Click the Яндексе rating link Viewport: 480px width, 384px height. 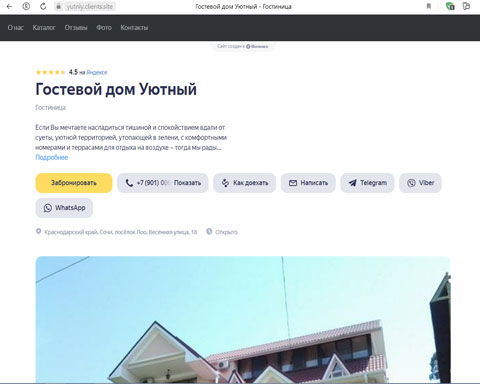97,72
